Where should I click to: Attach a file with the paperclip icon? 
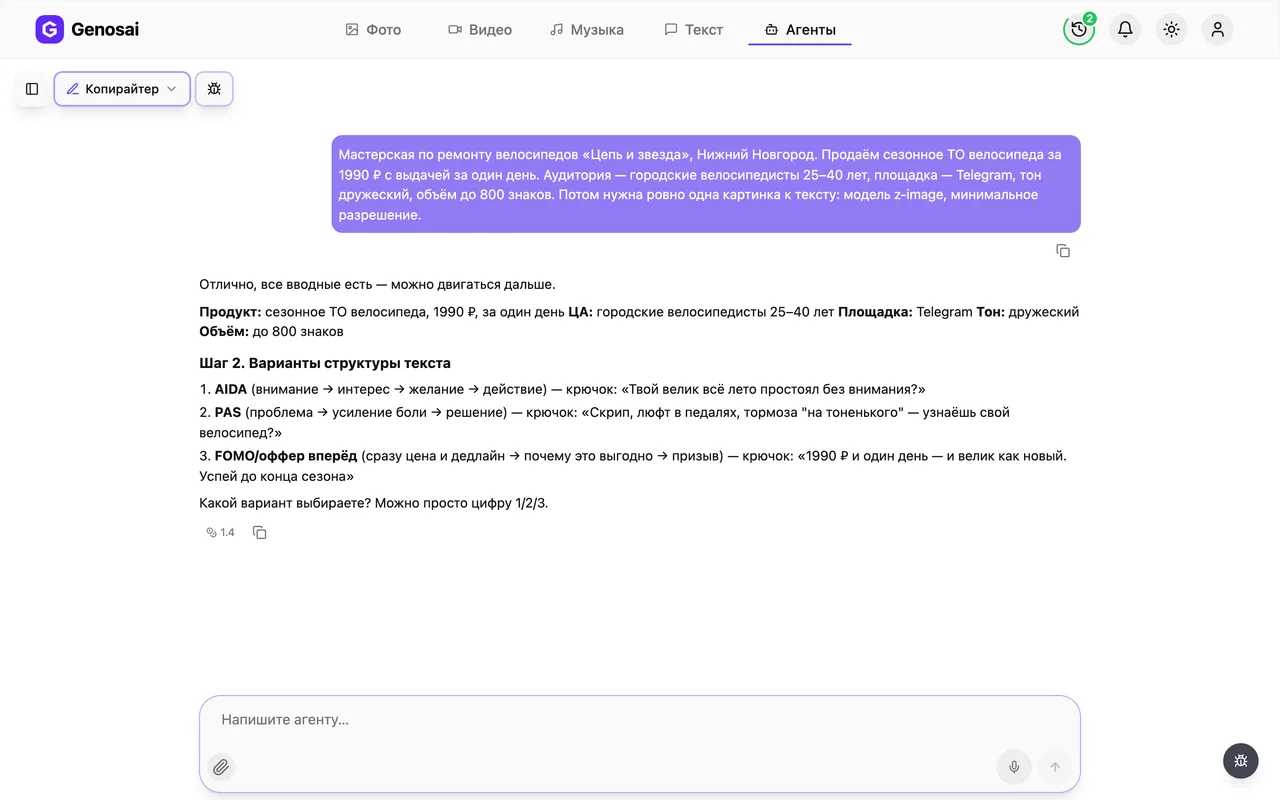click(x=221, y=767)
